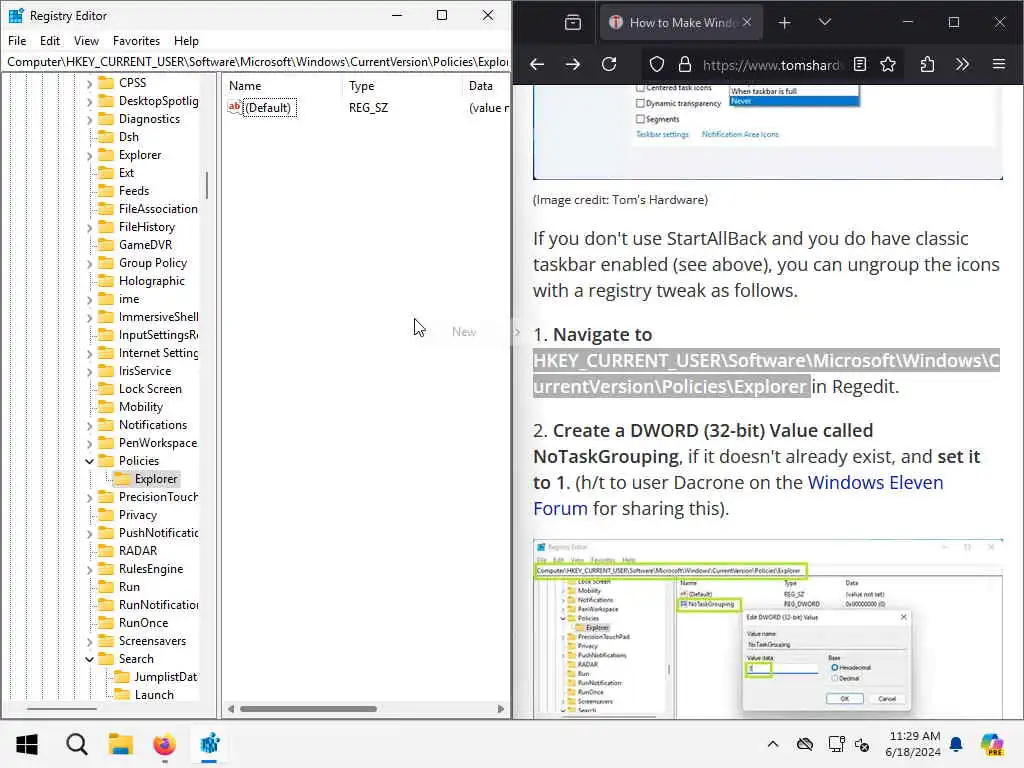1024x768 pixels.
Task: Go forward in Firefox
Action: 573,64
